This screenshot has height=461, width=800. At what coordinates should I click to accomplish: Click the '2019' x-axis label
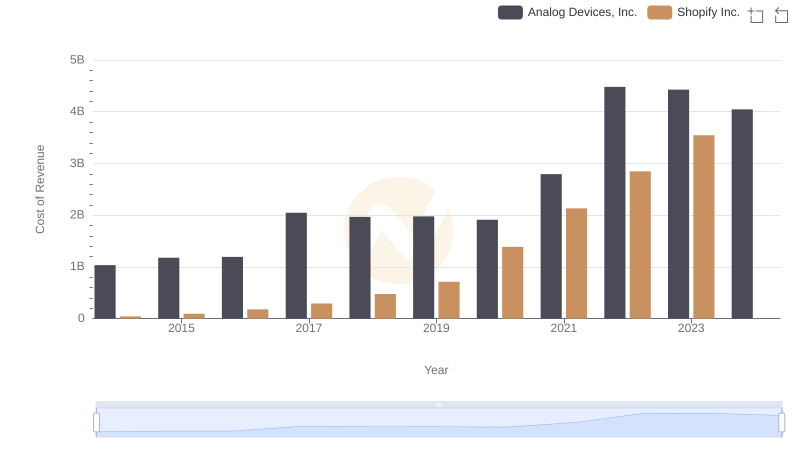pyautogui.click(x=436, y=328)
